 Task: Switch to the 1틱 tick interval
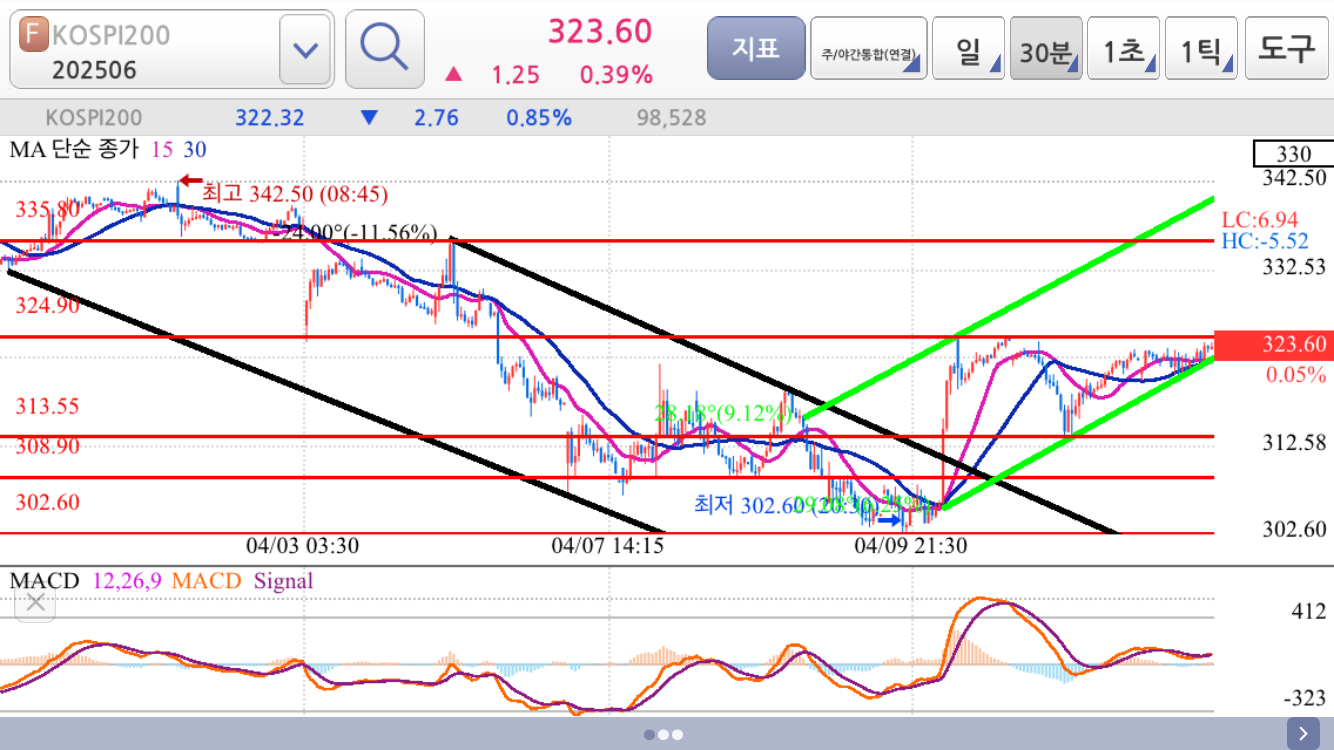coord(1201,49)
